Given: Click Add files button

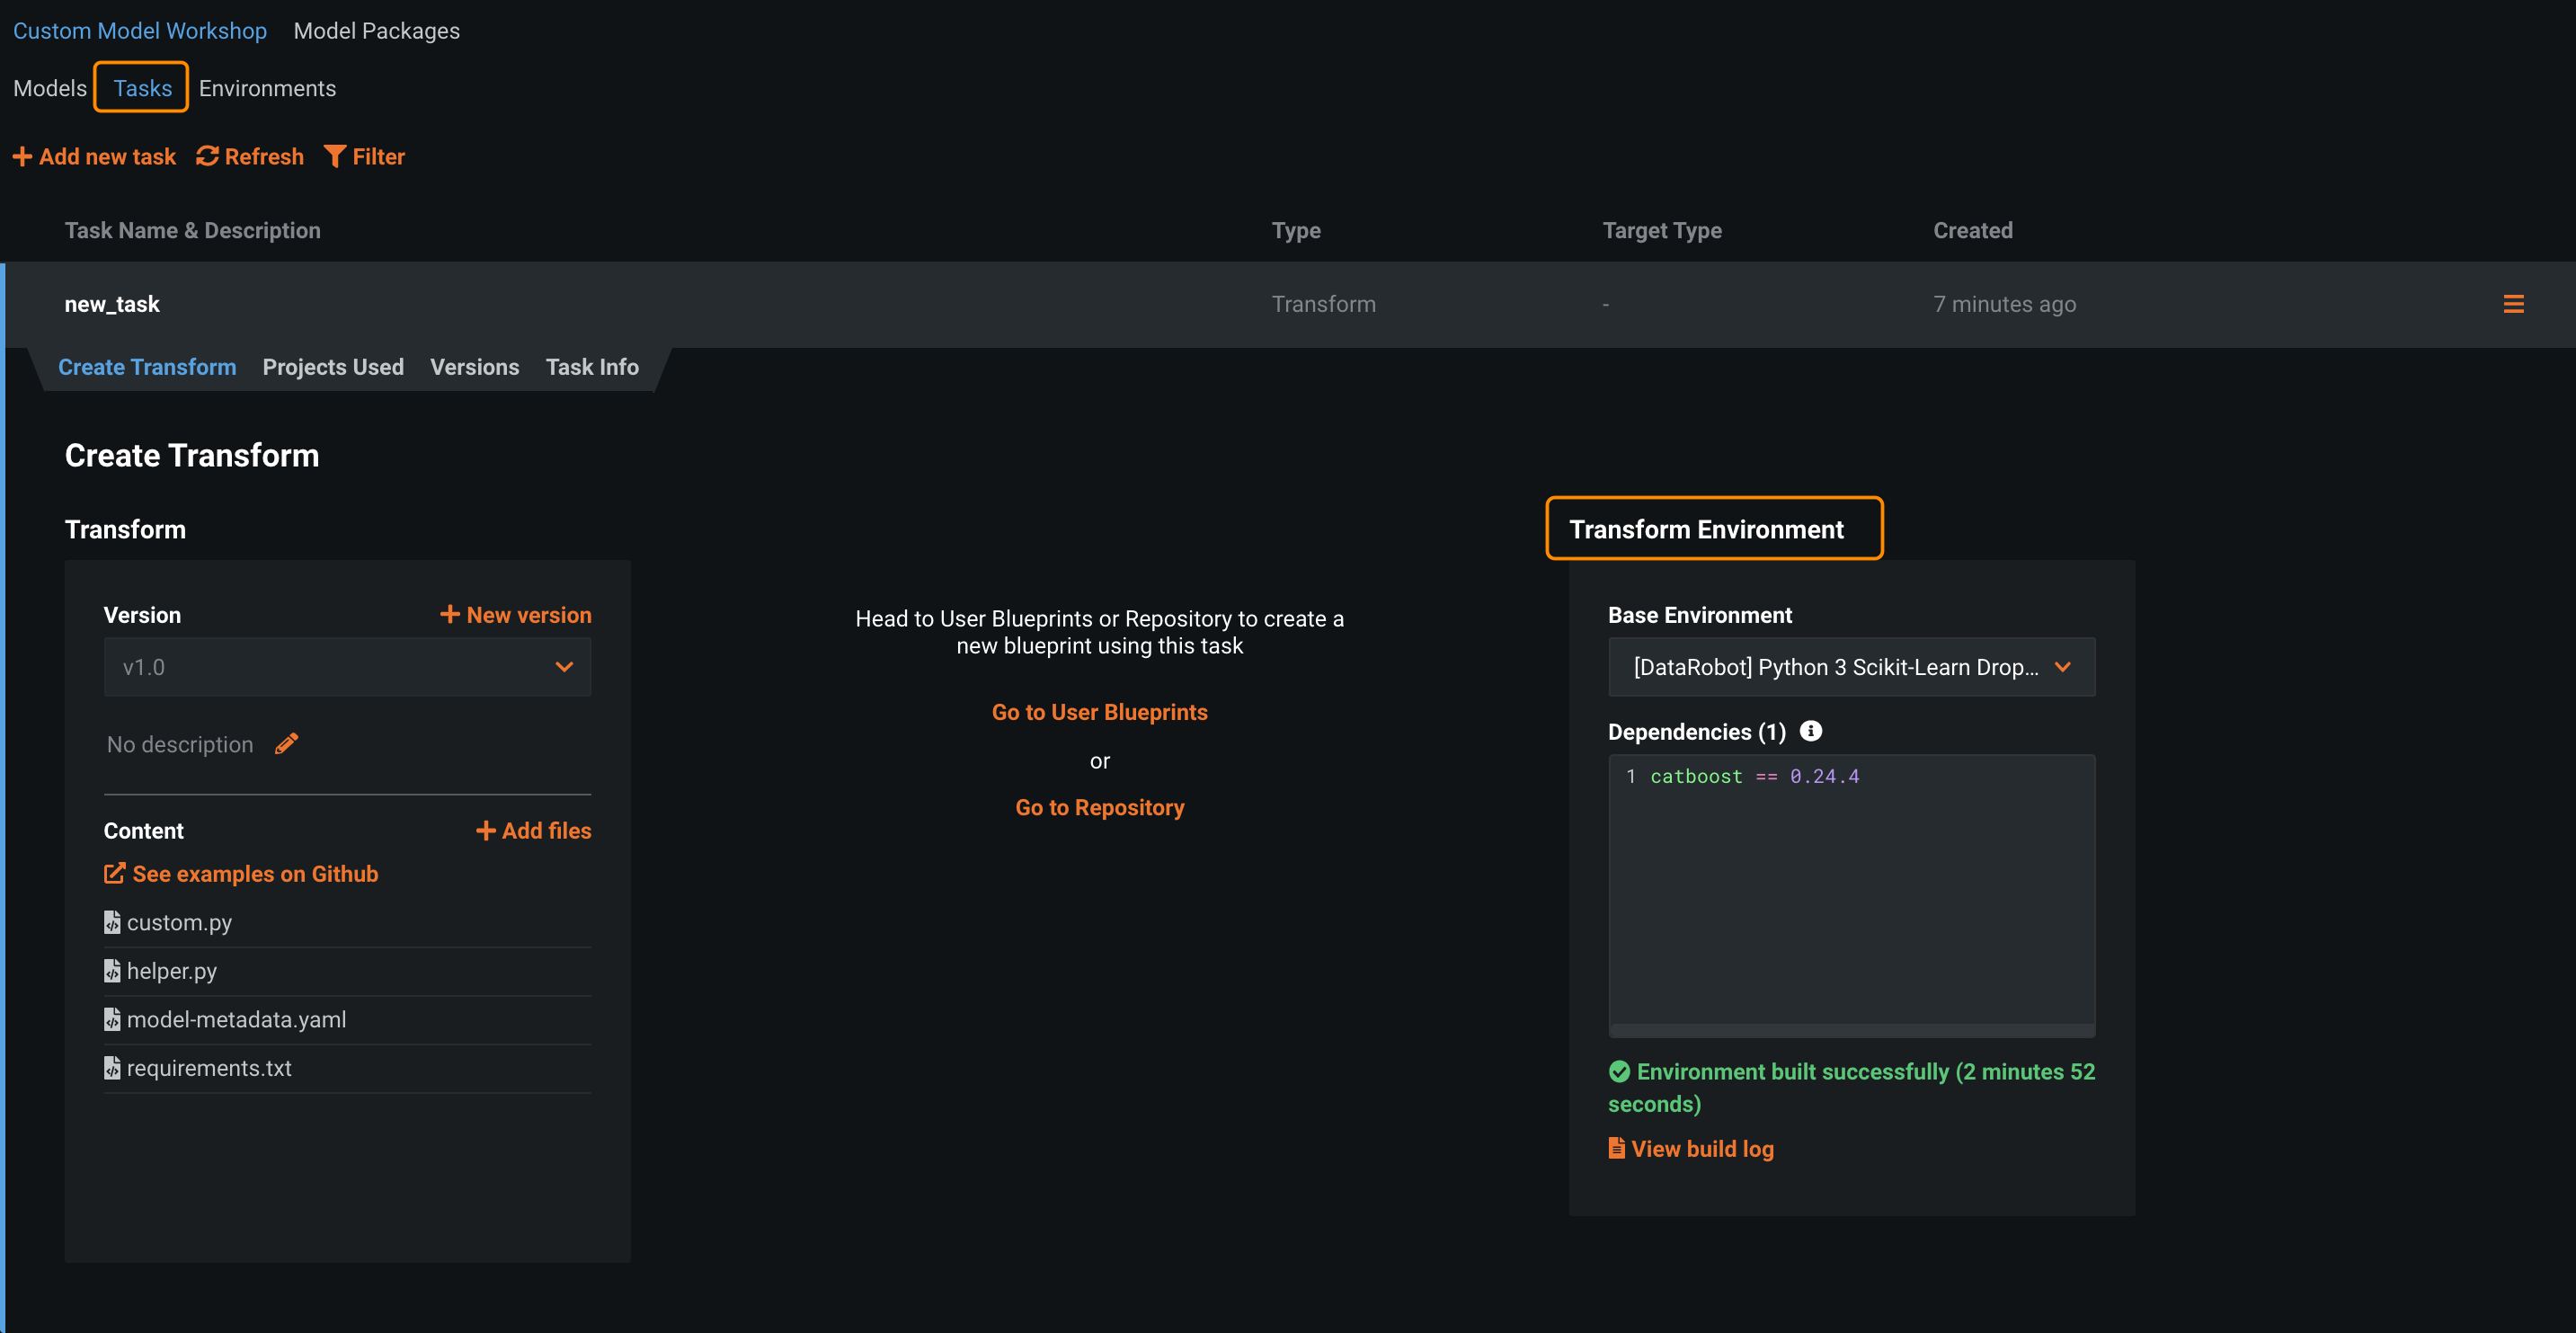Looking at the screenshot, I should click(x=533, y=830).
